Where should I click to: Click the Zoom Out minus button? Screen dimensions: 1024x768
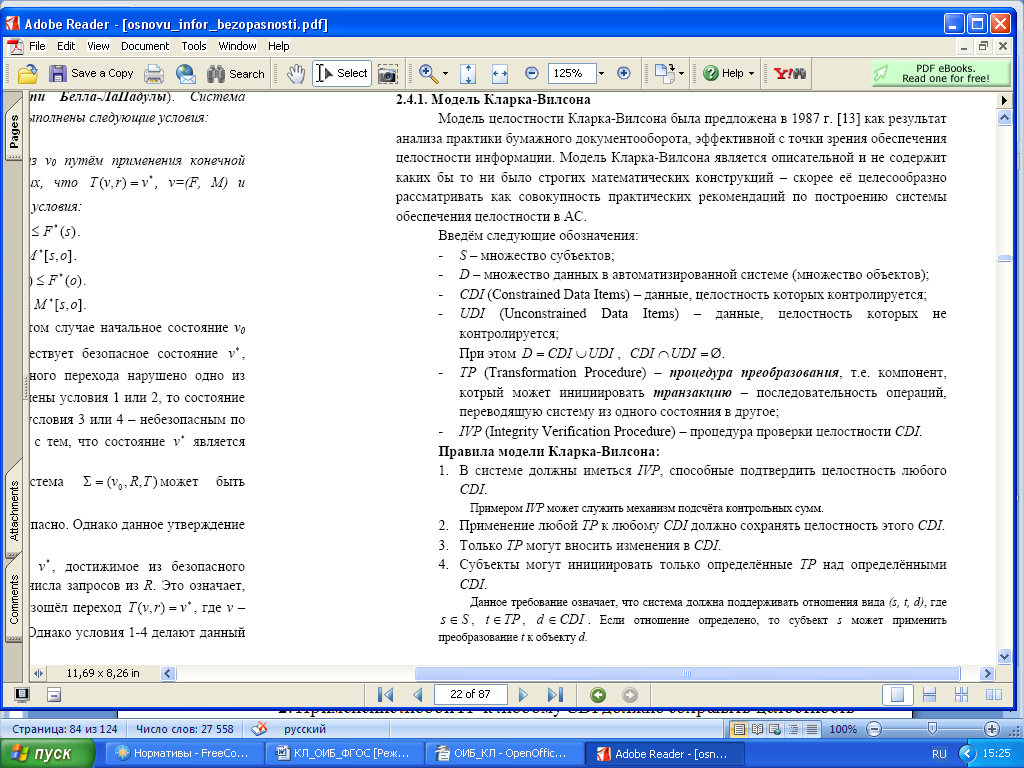coord(532,73)
